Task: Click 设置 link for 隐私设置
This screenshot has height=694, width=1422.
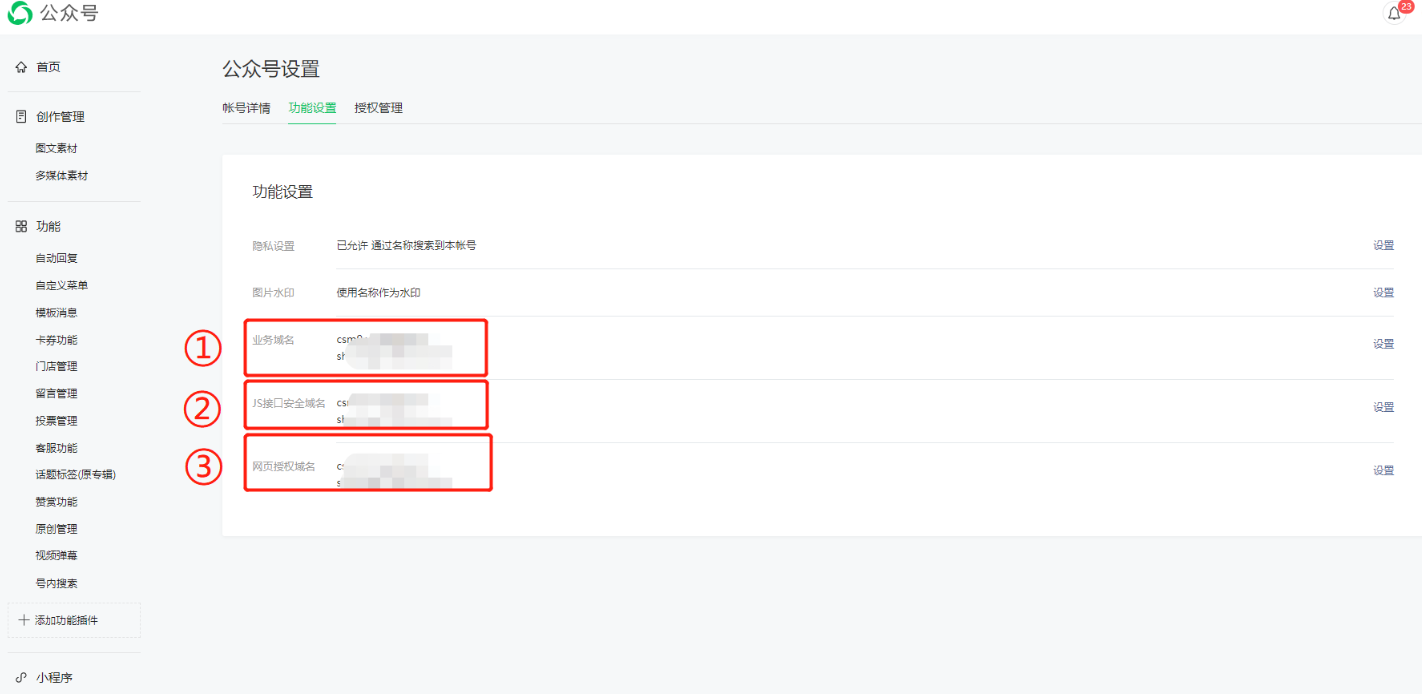Action: point(1383,245)
